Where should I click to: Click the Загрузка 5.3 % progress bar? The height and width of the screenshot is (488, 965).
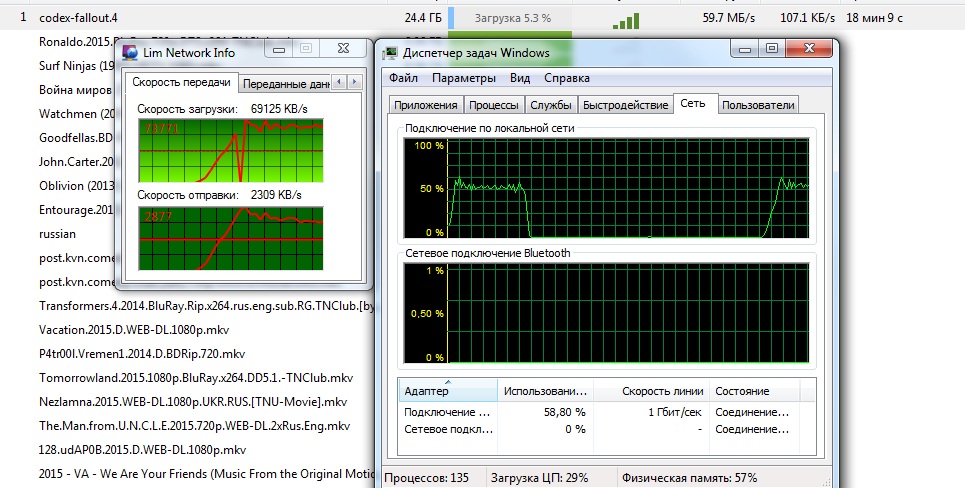[511, 18]
